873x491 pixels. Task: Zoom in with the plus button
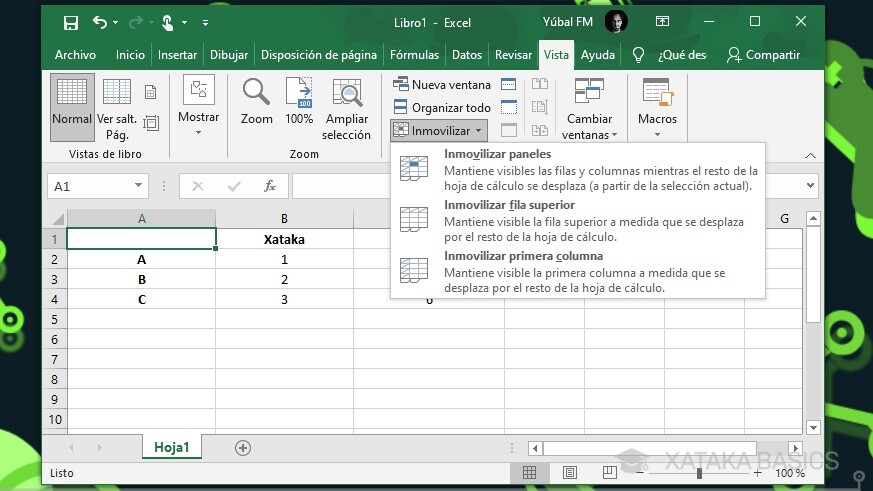(757, 473)
